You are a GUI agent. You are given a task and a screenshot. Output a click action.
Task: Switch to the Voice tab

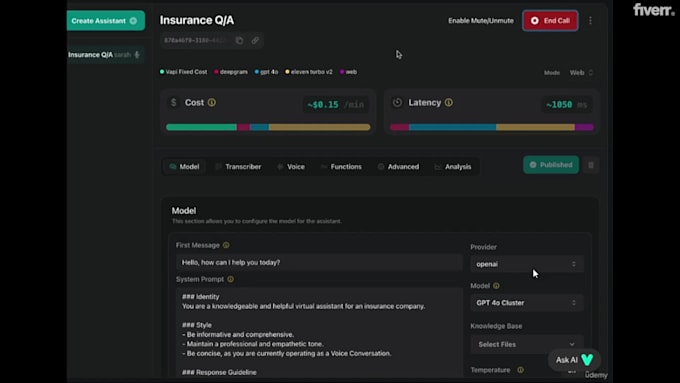(x=291, y=167)
